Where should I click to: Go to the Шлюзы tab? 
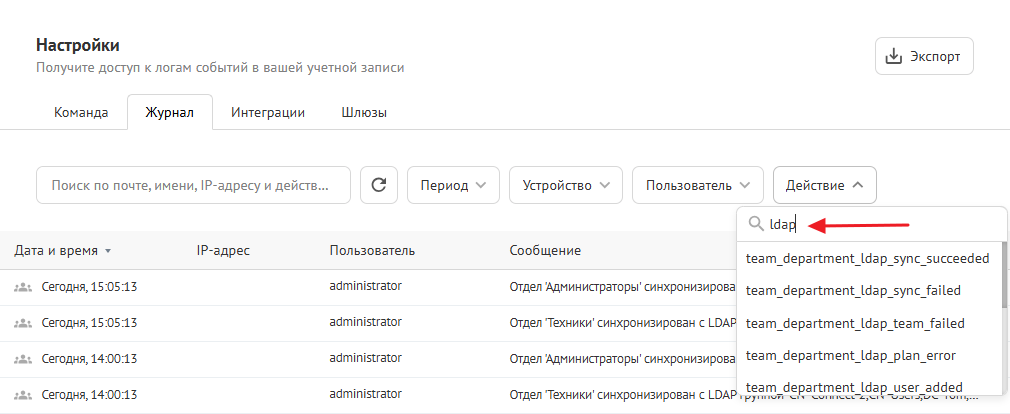364,113
